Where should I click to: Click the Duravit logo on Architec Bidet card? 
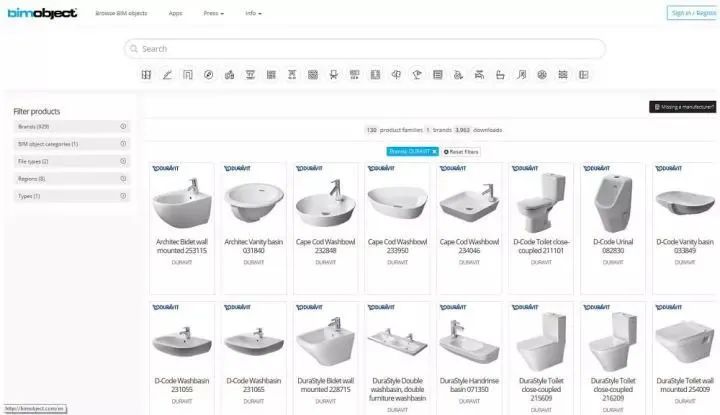[166, 168]
